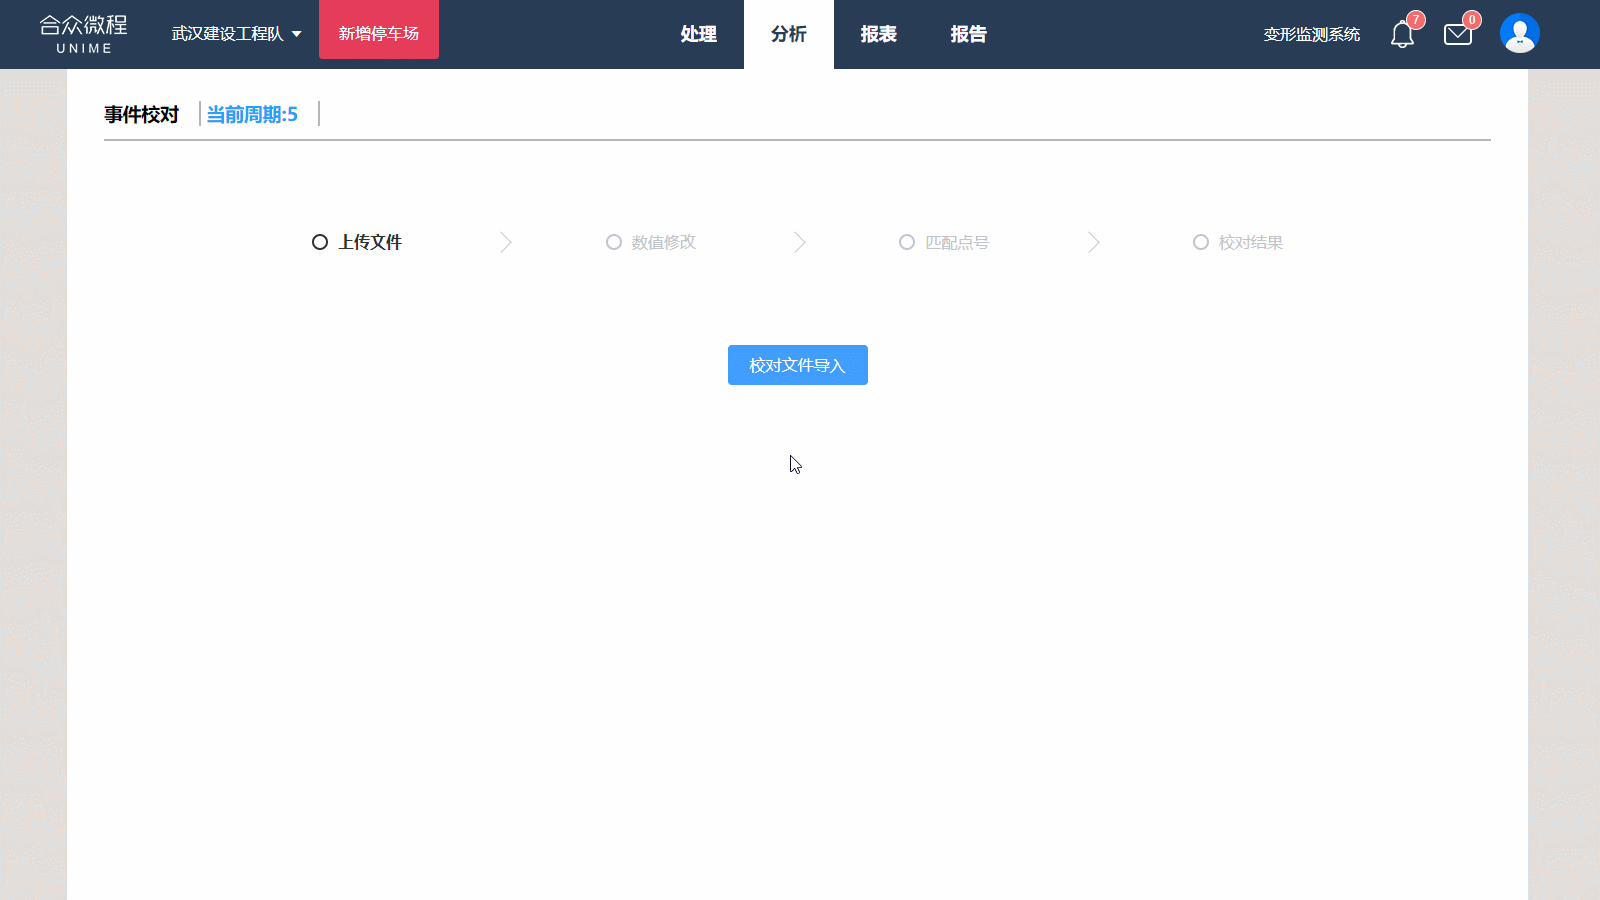Click the user profile avatar
The height and width of the screenshot is (900, 1600).
click(x=1519, y=34)
